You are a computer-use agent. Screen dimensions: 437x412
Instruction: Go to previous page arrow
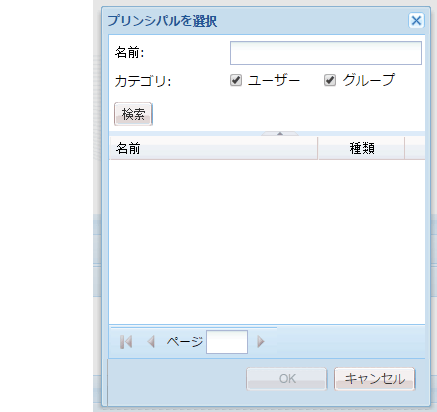pyautogui.click(x=151, y=342)
